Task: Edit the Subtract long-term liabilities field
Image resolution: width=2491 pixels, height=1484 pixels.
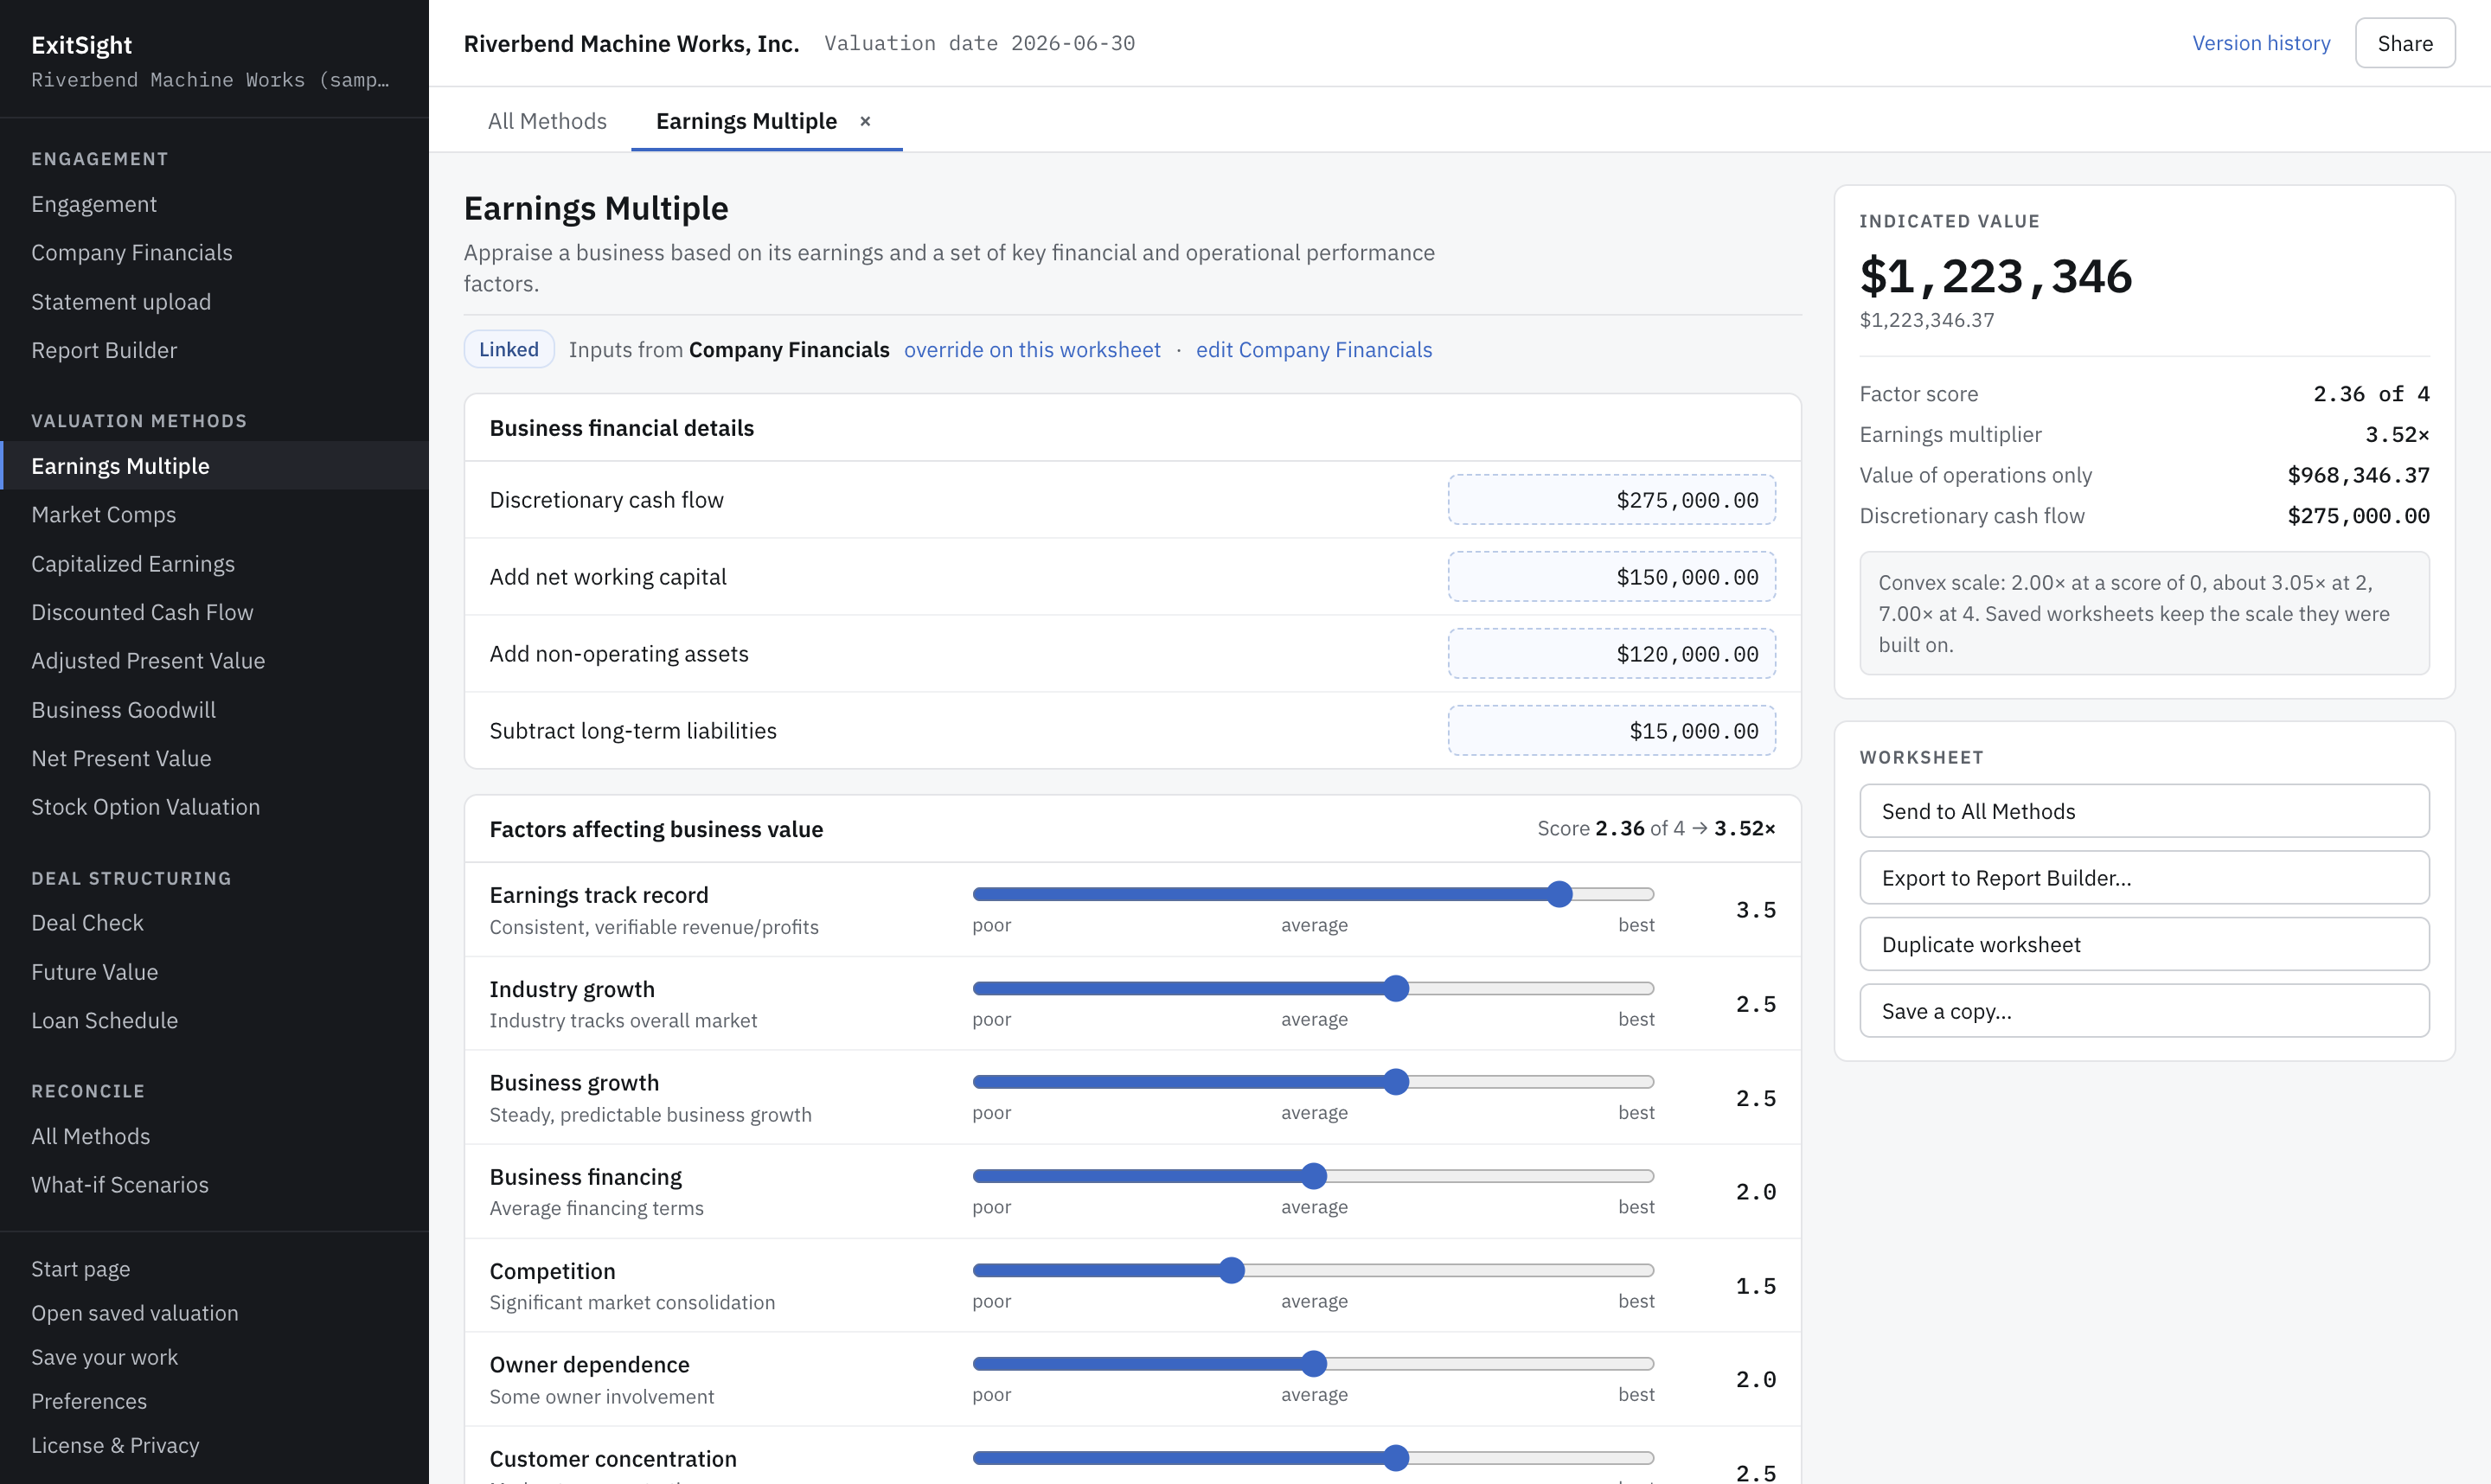Action: pyautogui.click(x=1611, y=730)
